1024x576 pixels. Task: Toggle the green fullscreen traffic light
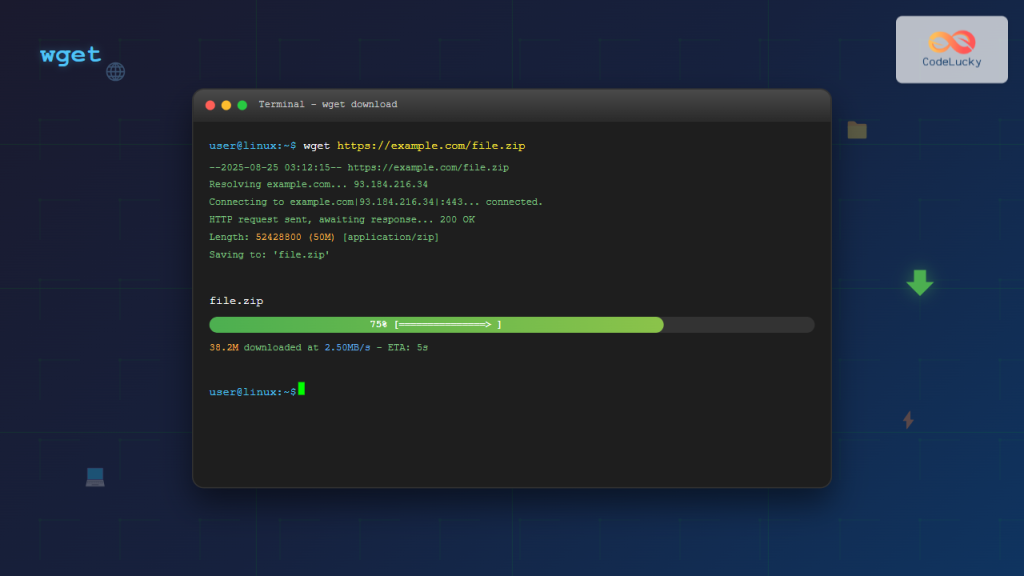pos(240,104)
